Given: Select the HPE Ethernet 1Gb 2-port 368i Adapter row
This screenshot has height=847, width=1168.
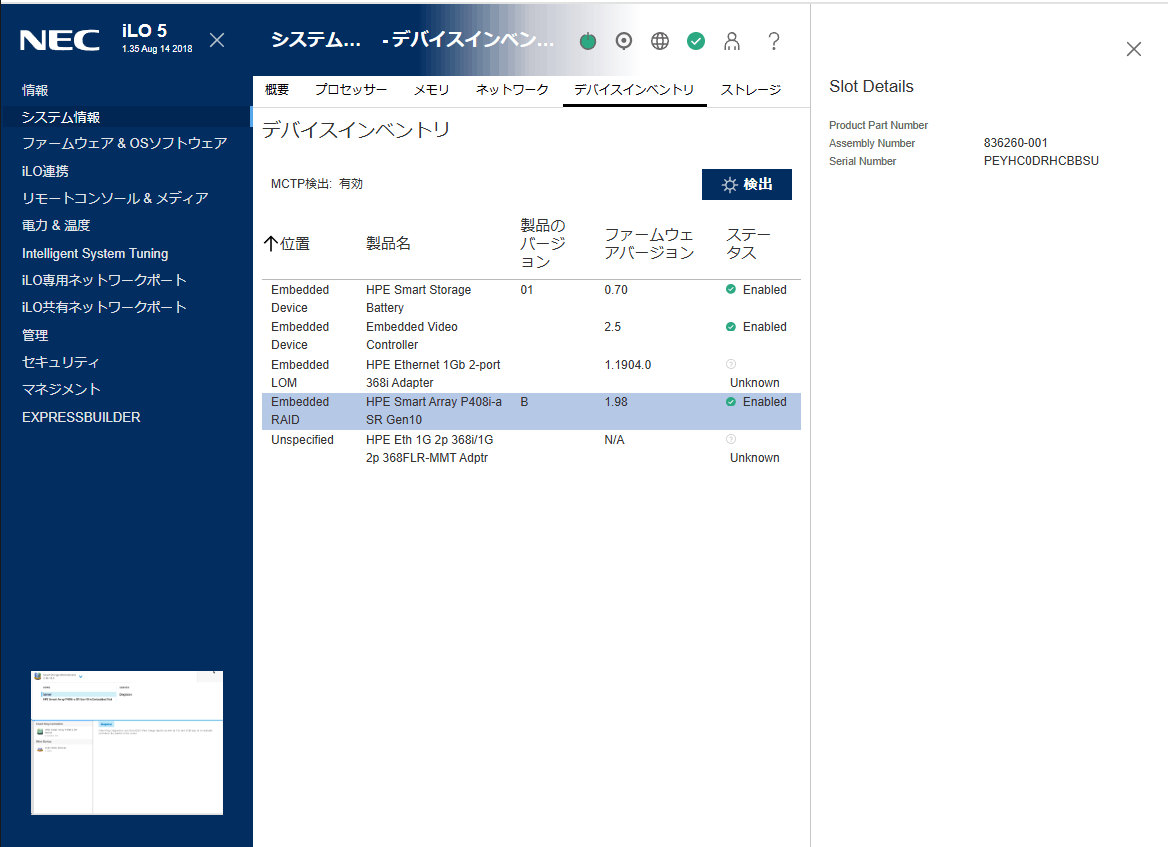Looking at the screenshot, I should (531, 374).
